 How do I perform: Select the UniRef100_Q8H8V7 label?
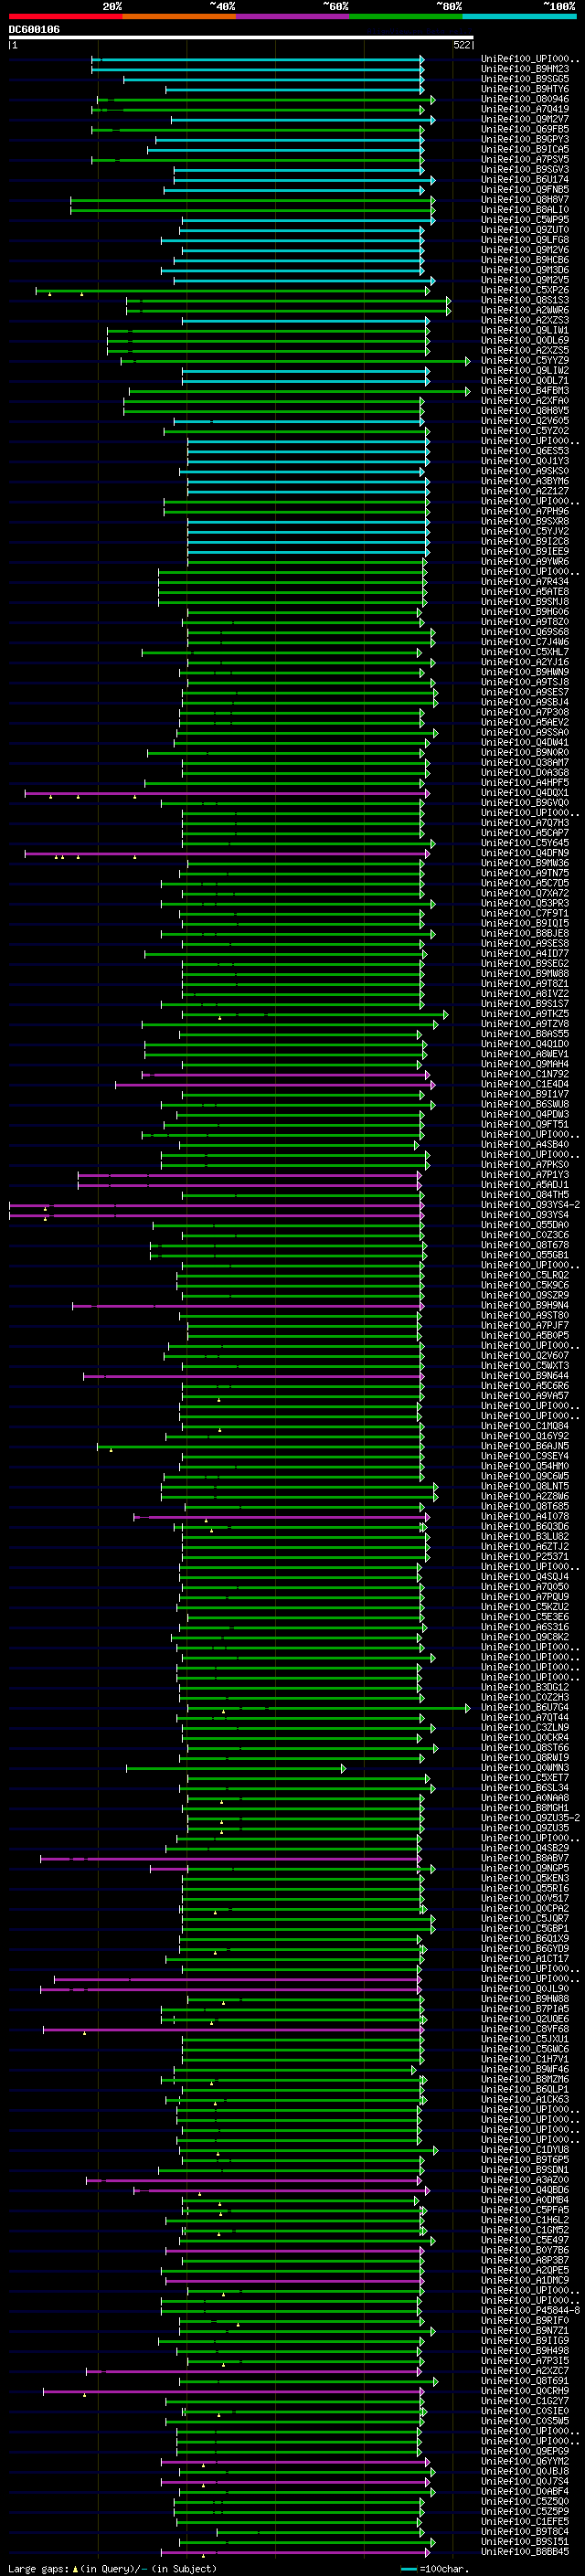click(x=525, y=200)
